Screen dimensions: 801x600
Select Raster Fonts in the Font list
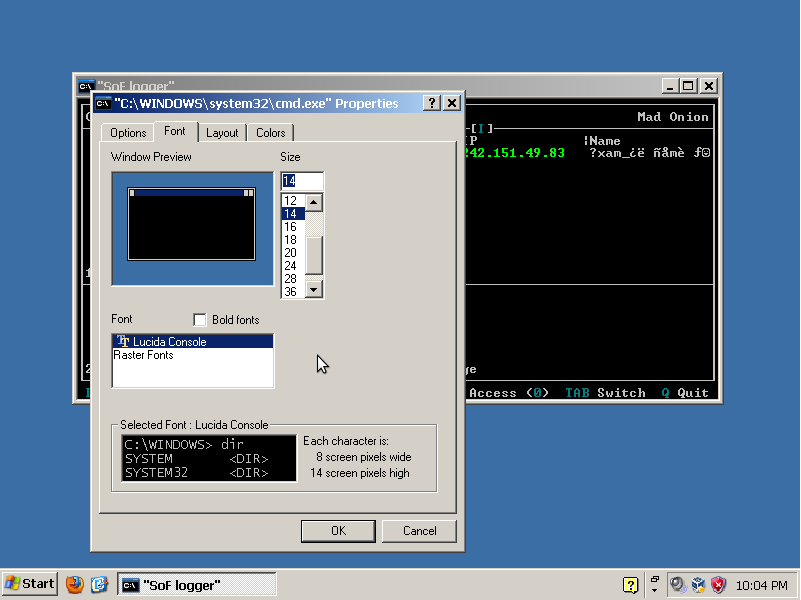193,355
